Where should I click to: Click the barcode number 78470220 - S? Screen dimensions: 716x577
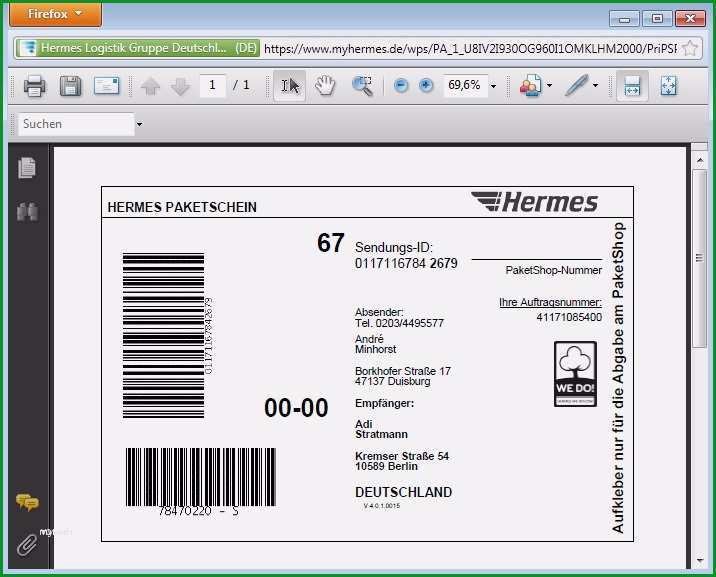(x=199, y=511)
